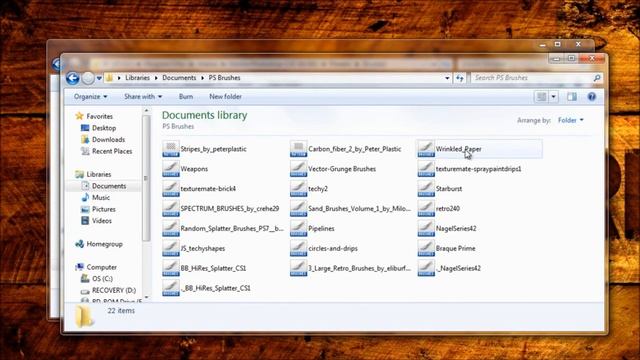Select the techy2 brush file icon

pos(298,189)
